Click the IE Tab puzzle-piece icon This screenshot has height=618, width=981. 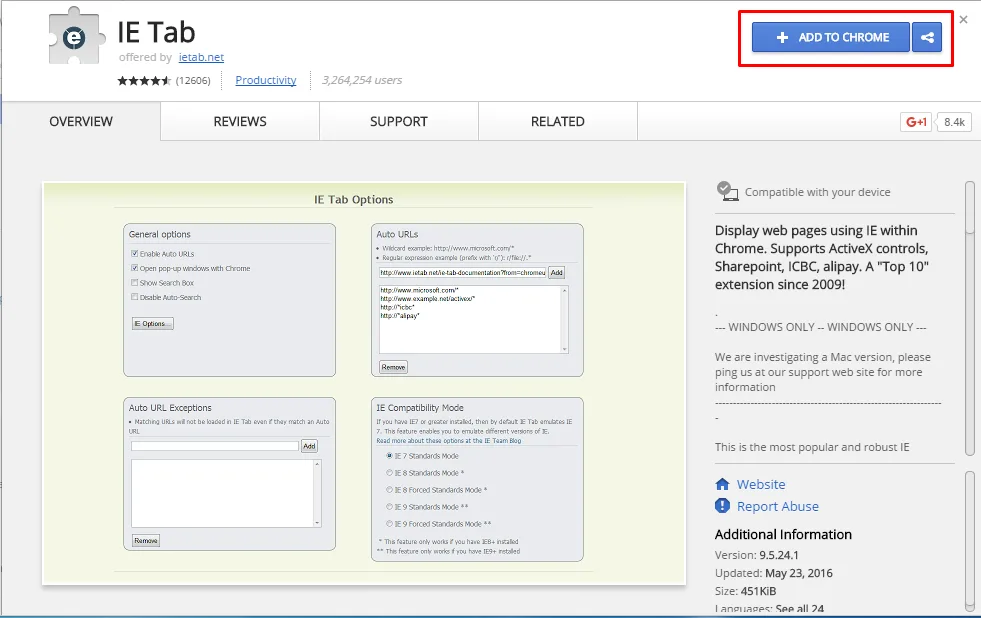click(75, 36)
